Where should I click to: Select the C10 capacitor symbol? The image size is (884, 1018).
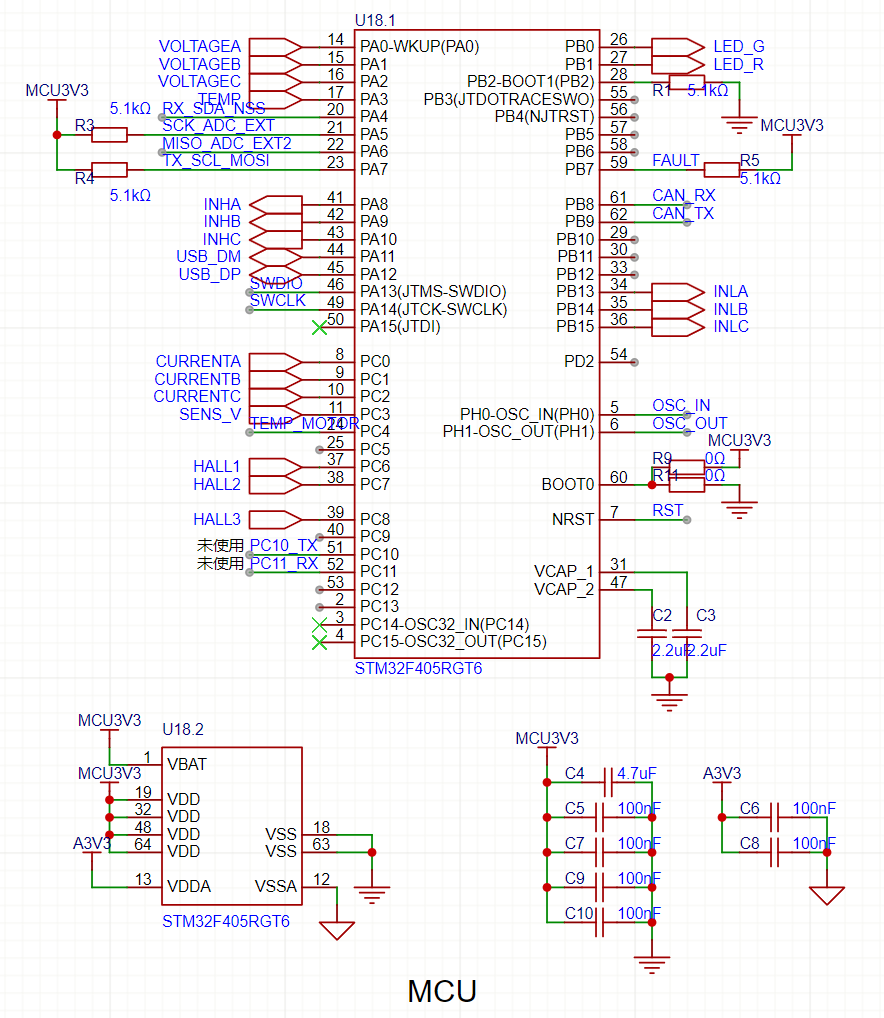[600, 923]
